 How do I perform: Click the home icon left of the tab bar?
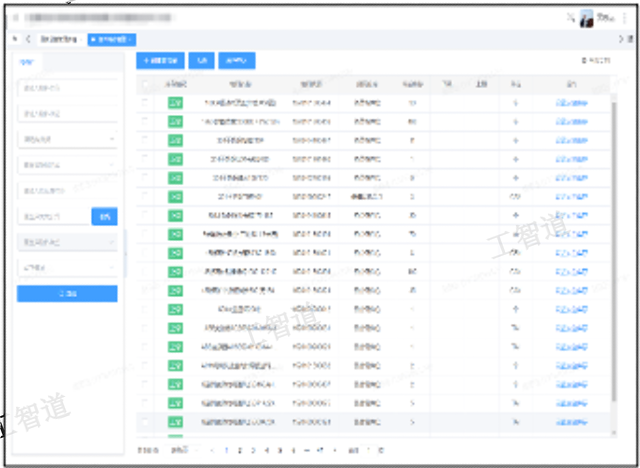(x=14, y=39)
